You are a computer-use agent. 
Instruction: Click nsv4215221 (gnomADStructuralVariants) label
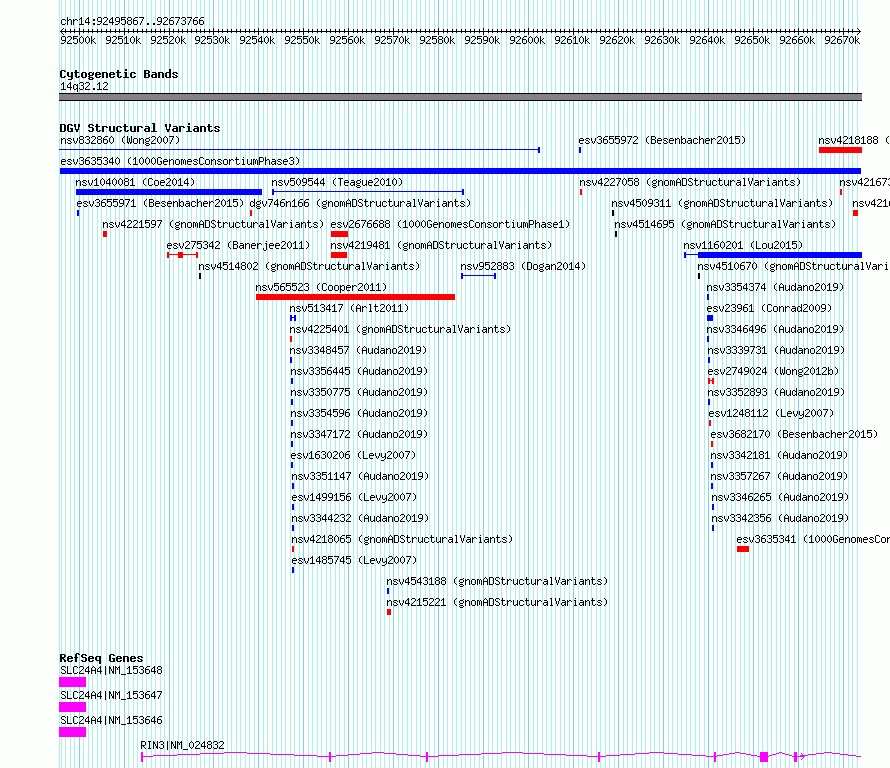pos(497,602)
